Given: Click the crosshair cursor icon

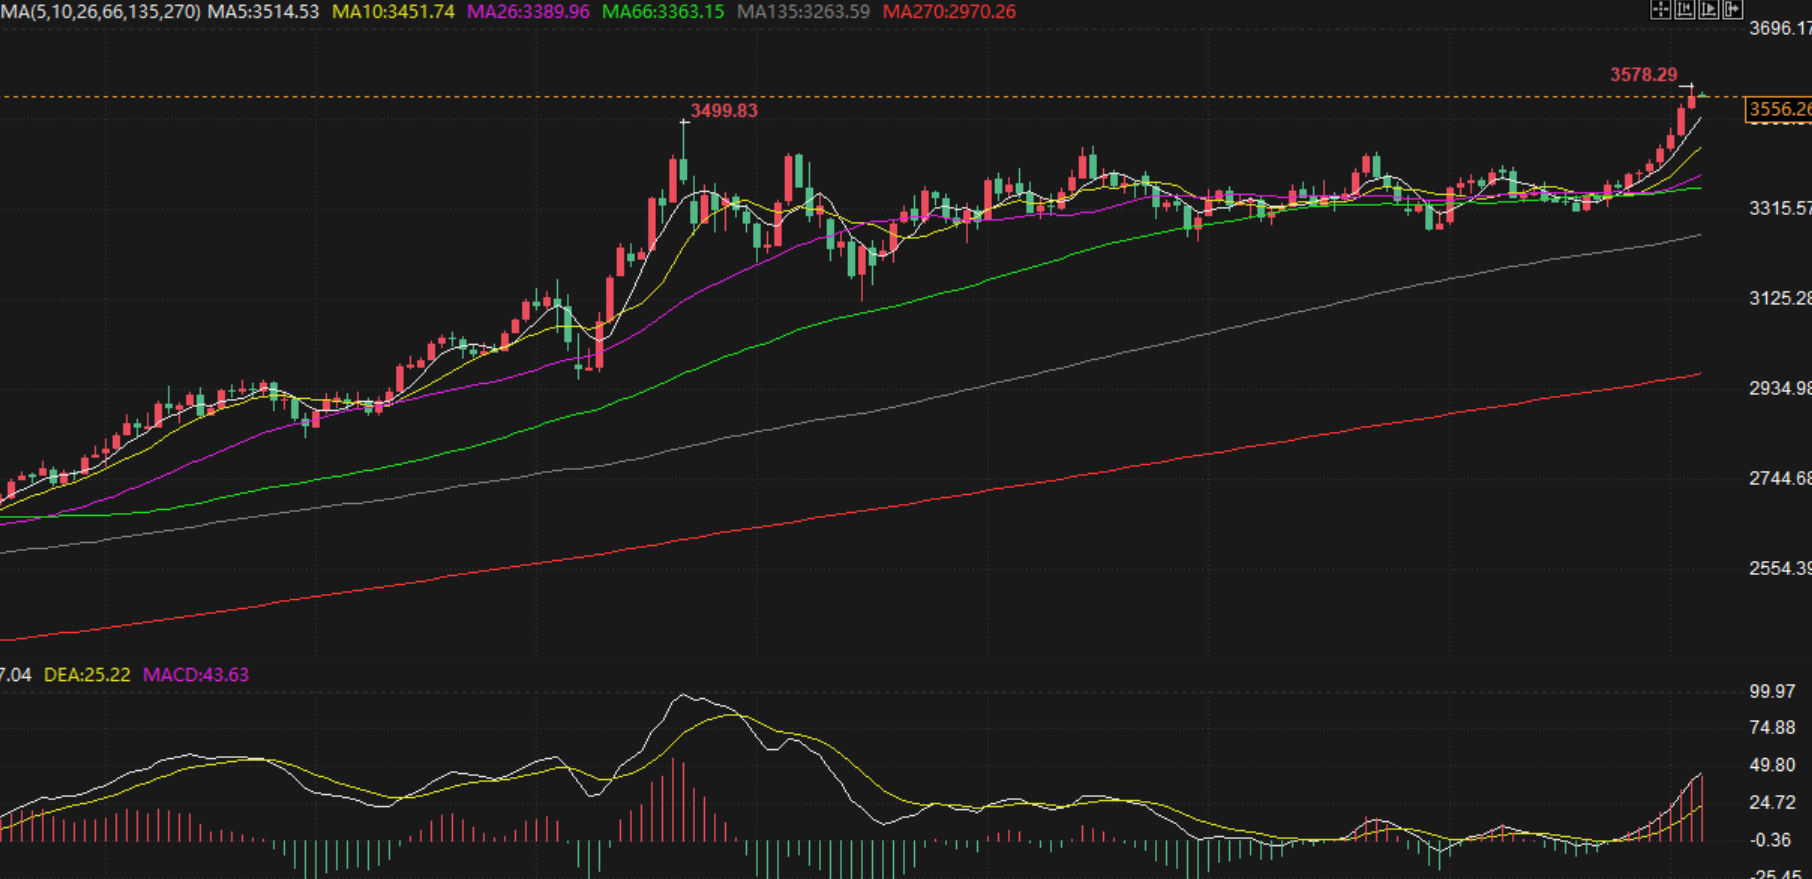Looking at the screenshot, I should pos(1660,10).
